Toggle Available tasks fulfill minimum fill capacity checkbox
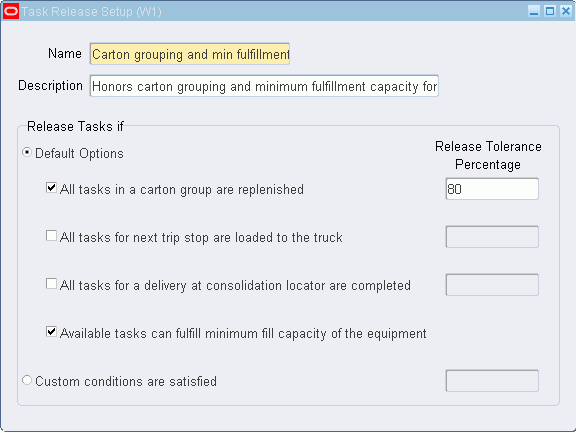576x433 pixels. click(x=51, y=332)
